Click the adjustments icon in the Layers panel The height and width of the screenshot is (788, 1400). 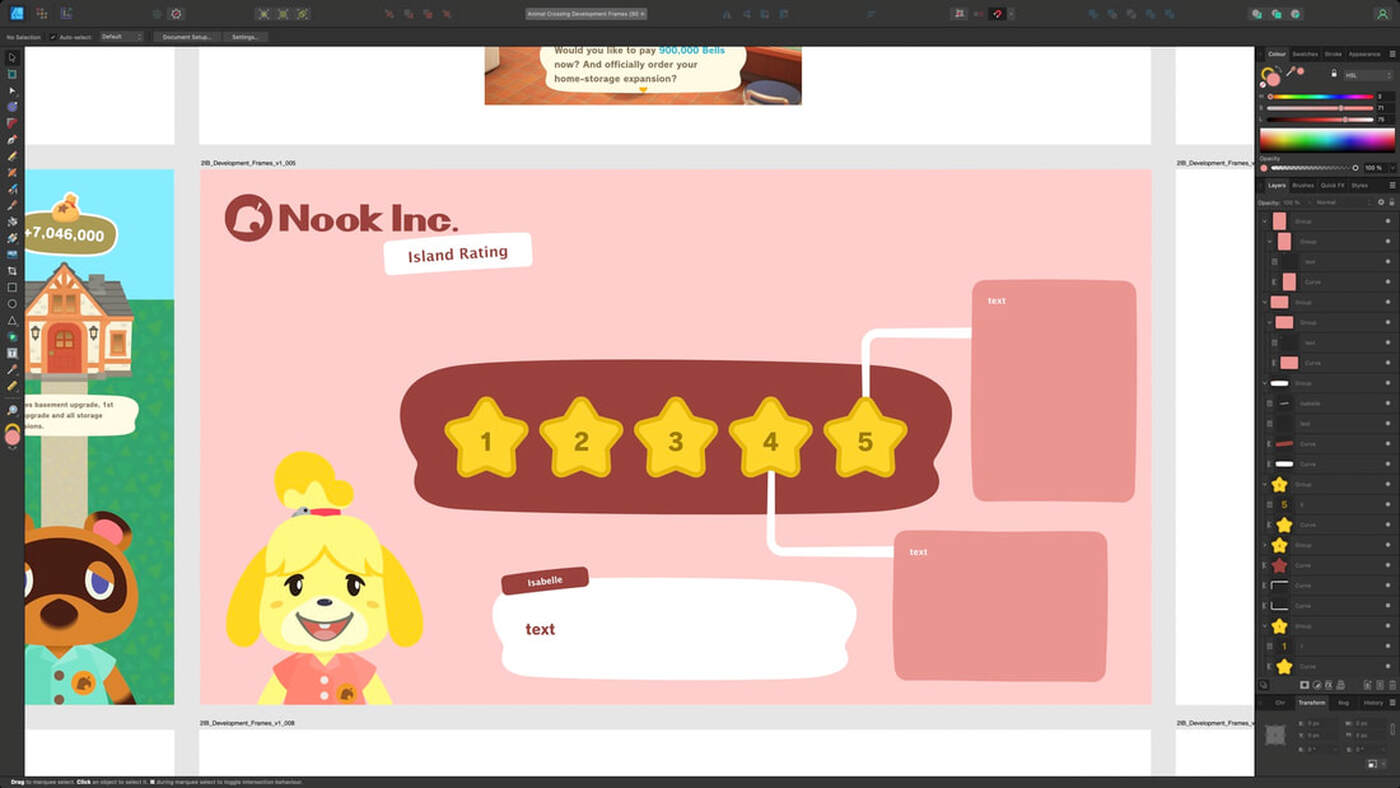point(1318,685)
